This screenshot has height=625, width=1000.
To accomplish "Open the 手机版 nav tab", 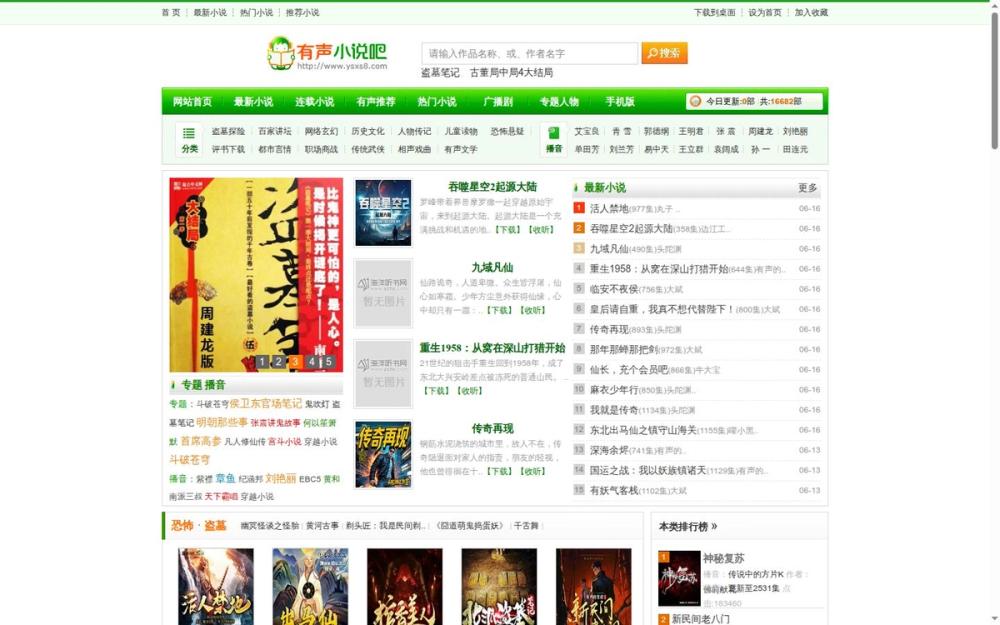I will pos(620,101).
